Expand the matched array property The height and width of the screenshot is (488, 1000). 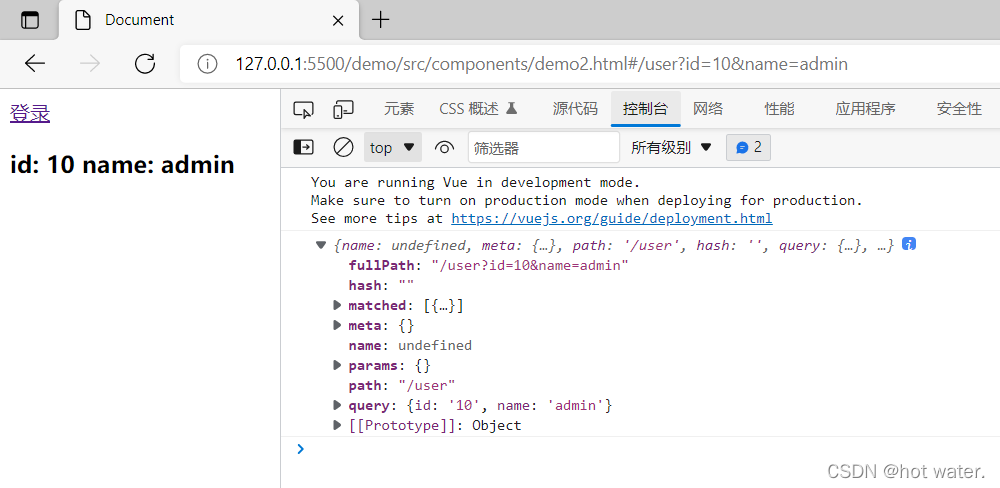point(337,306)
